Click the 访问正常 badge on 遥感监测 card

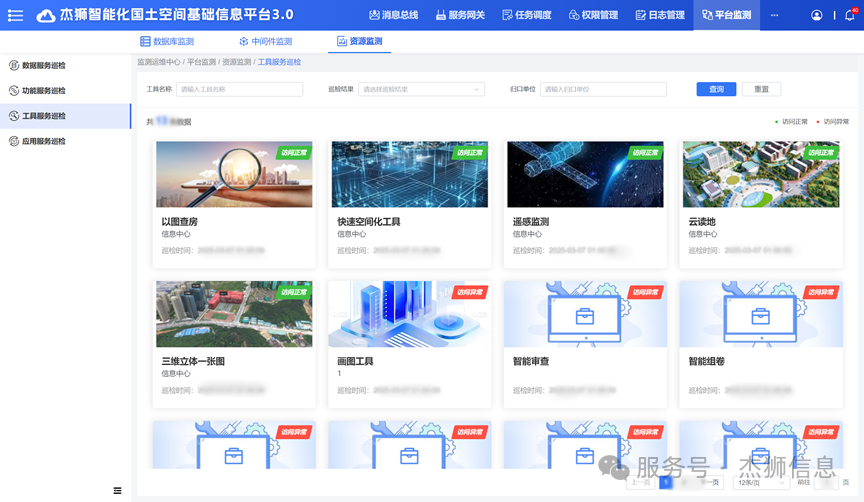click(646, 153)
